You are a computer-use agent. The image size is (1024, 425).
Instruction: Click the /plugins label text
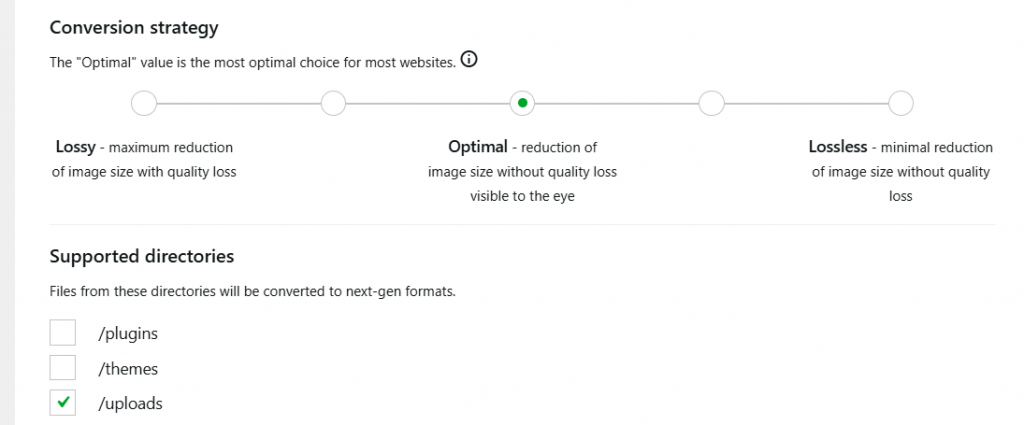click(x=128, y=333)
